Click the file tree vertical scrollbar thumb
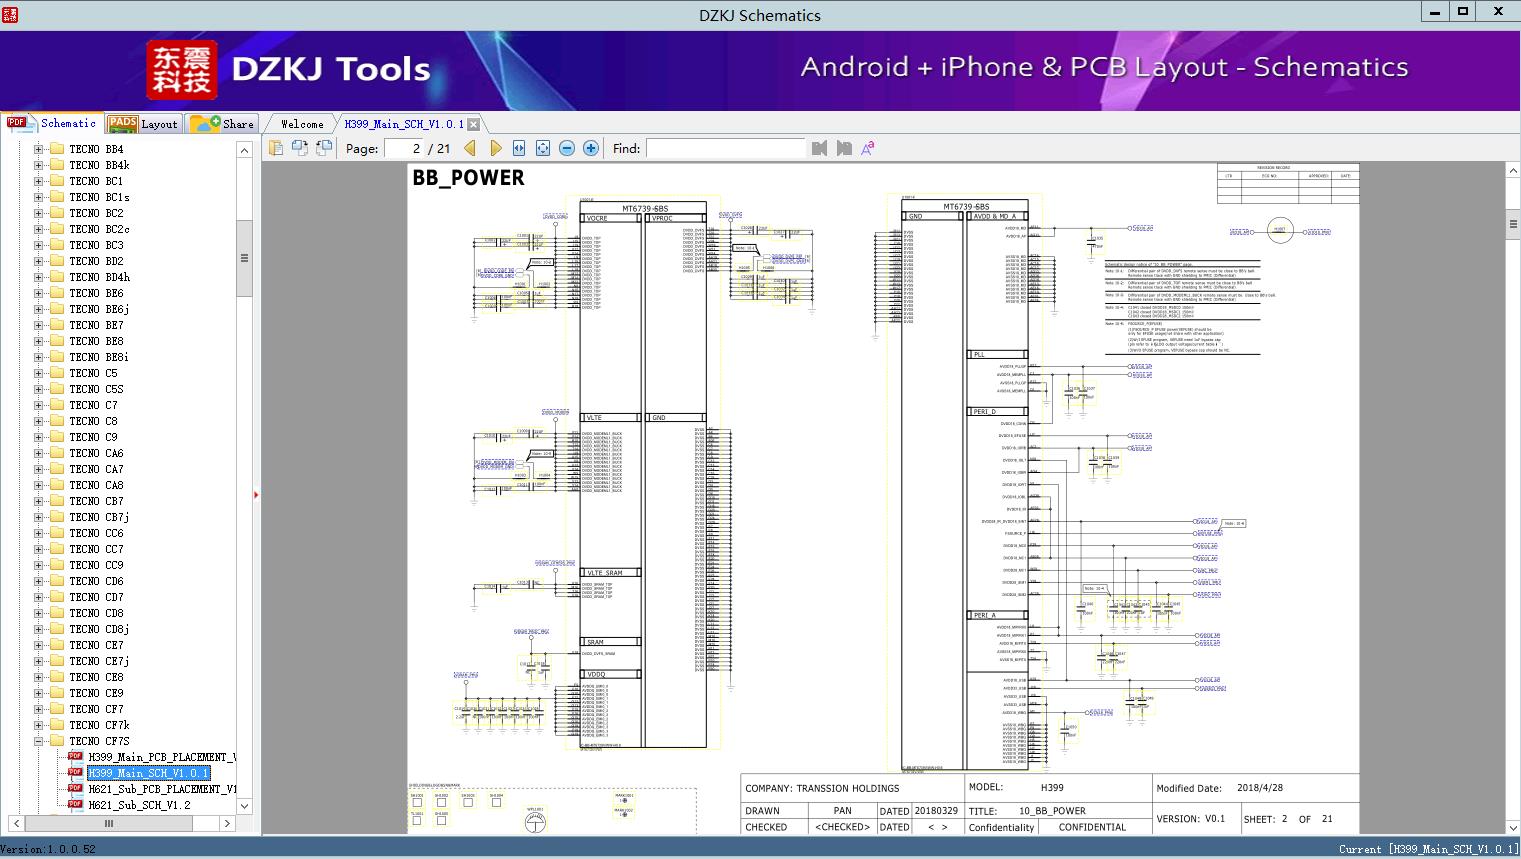1521x859 pixels. point(244,258)
